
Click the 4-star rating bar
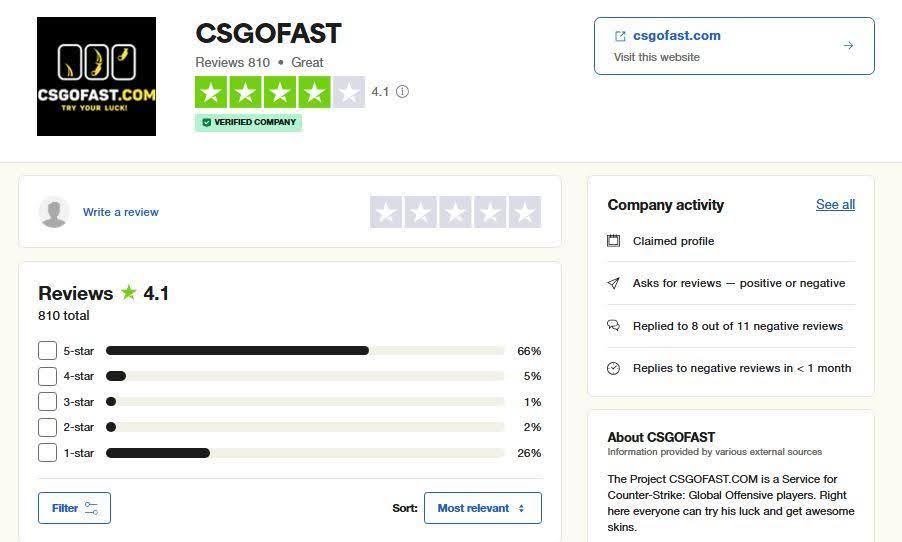click(304, 376)
